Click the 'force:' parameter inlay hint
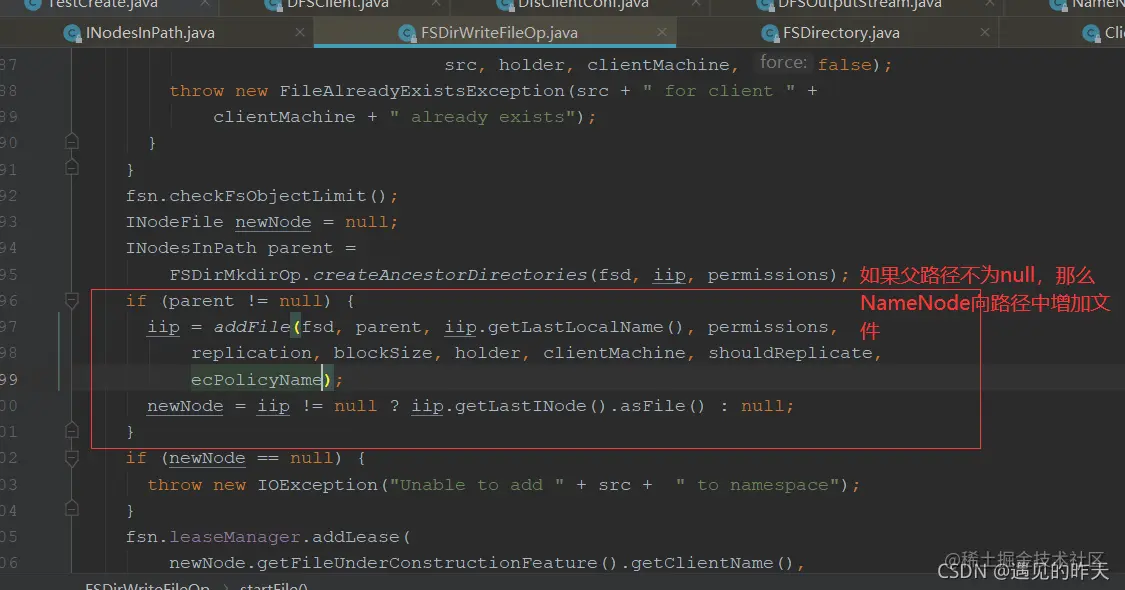 [x=783, y=63]
